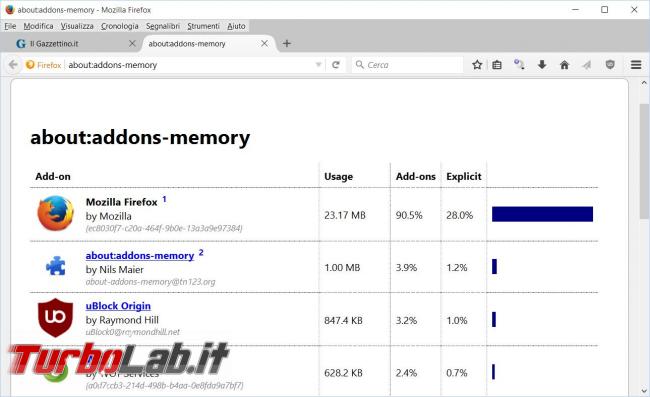Click the Explicit column header
Screen dimensions: 650x397
coord(464,177)
